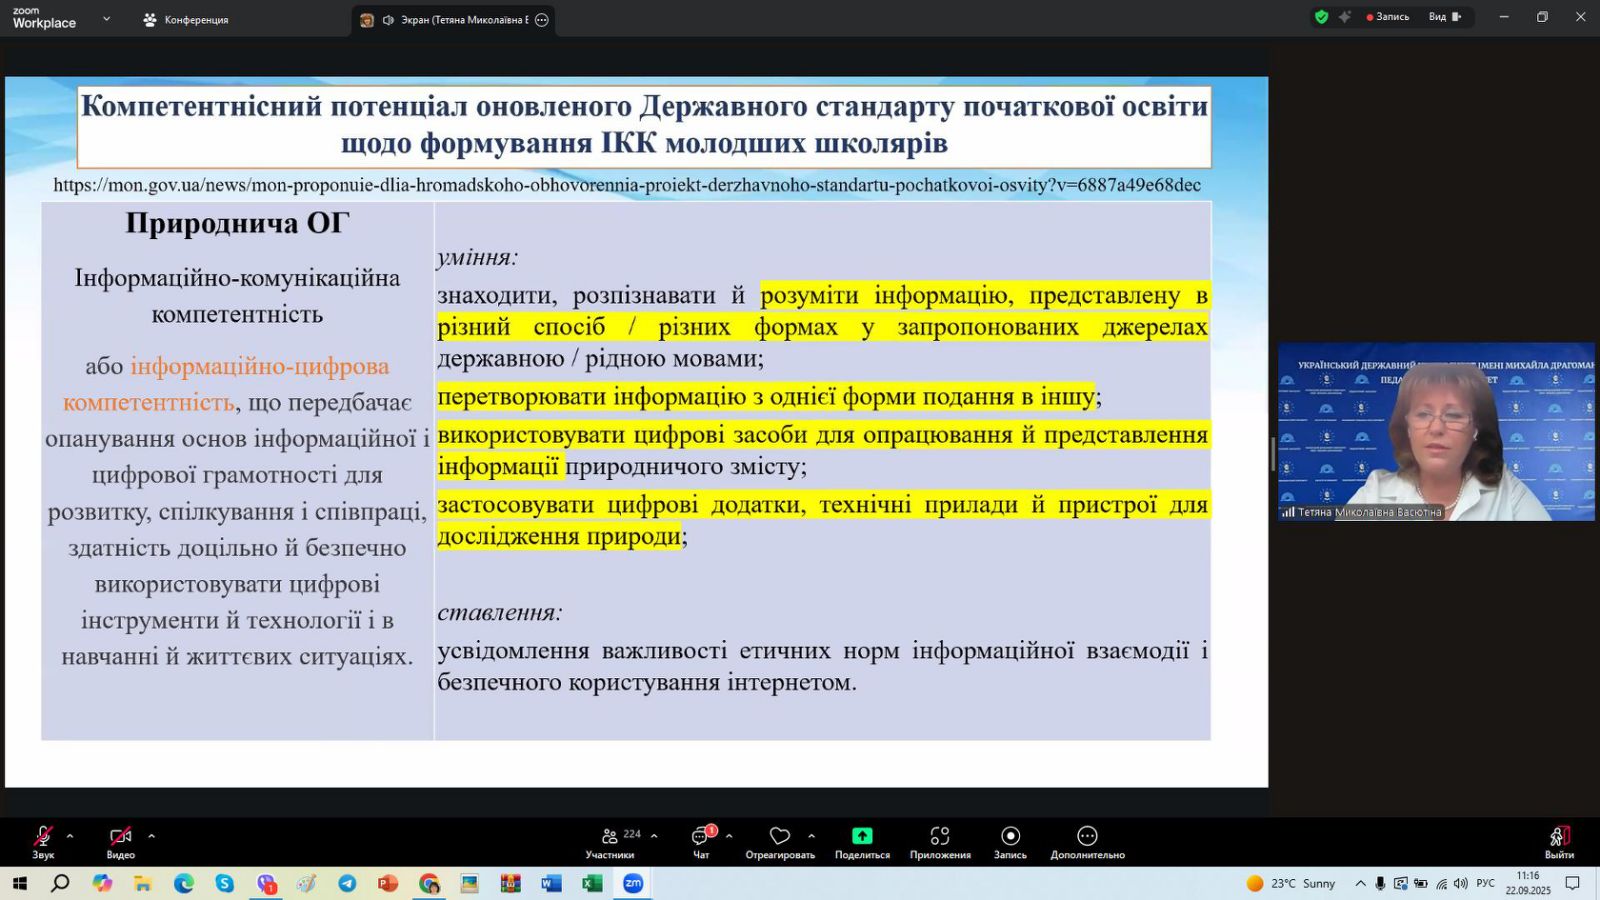Expand the arrow beside Участники count
The image size is (1600, 900).
(x=654, y=836)
